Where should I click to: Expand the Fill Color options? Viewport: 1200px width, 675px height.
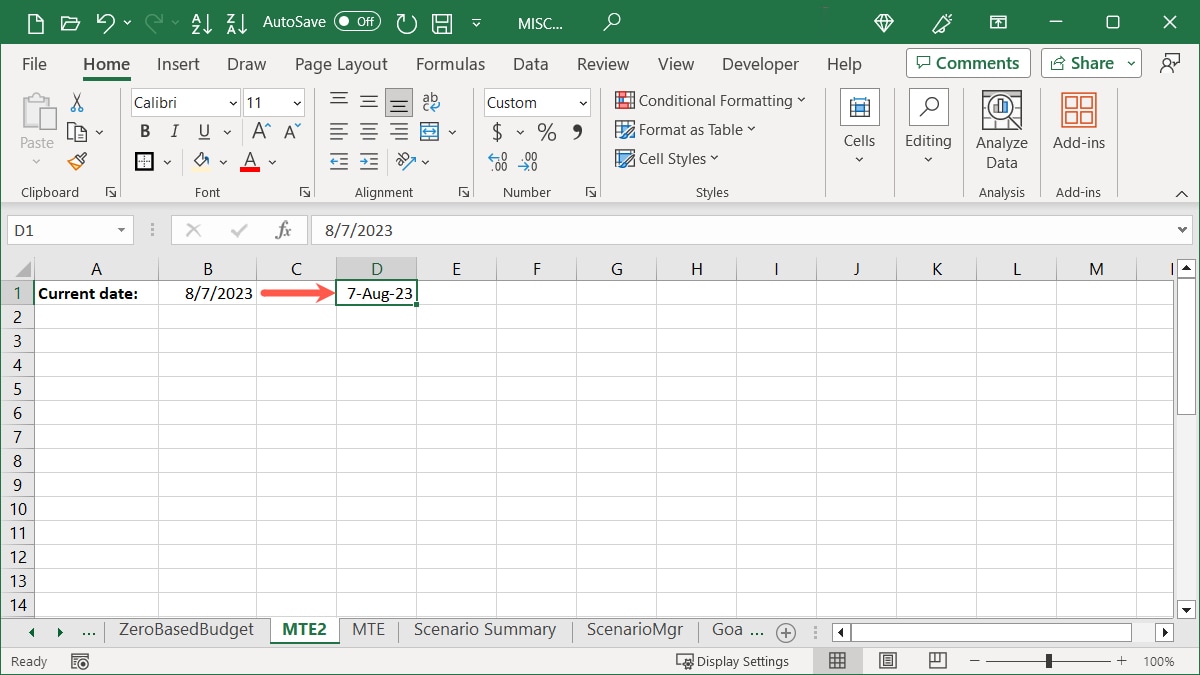tap(223, 161)
